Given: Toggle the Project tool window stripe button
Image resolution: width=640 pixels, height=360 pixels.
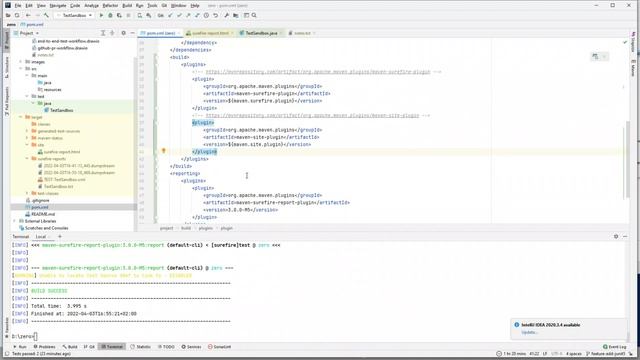Looking at the screenshot, I should [x=7, y=41].
